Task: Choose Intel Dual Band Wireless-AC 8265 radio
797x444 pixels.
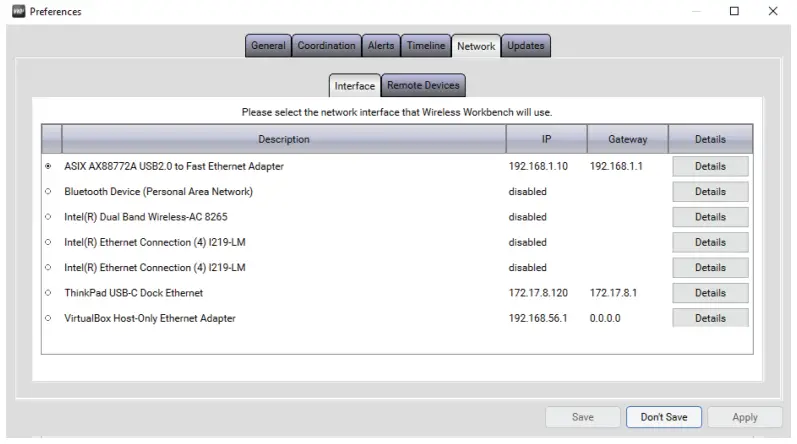Action: pos(48,217)
